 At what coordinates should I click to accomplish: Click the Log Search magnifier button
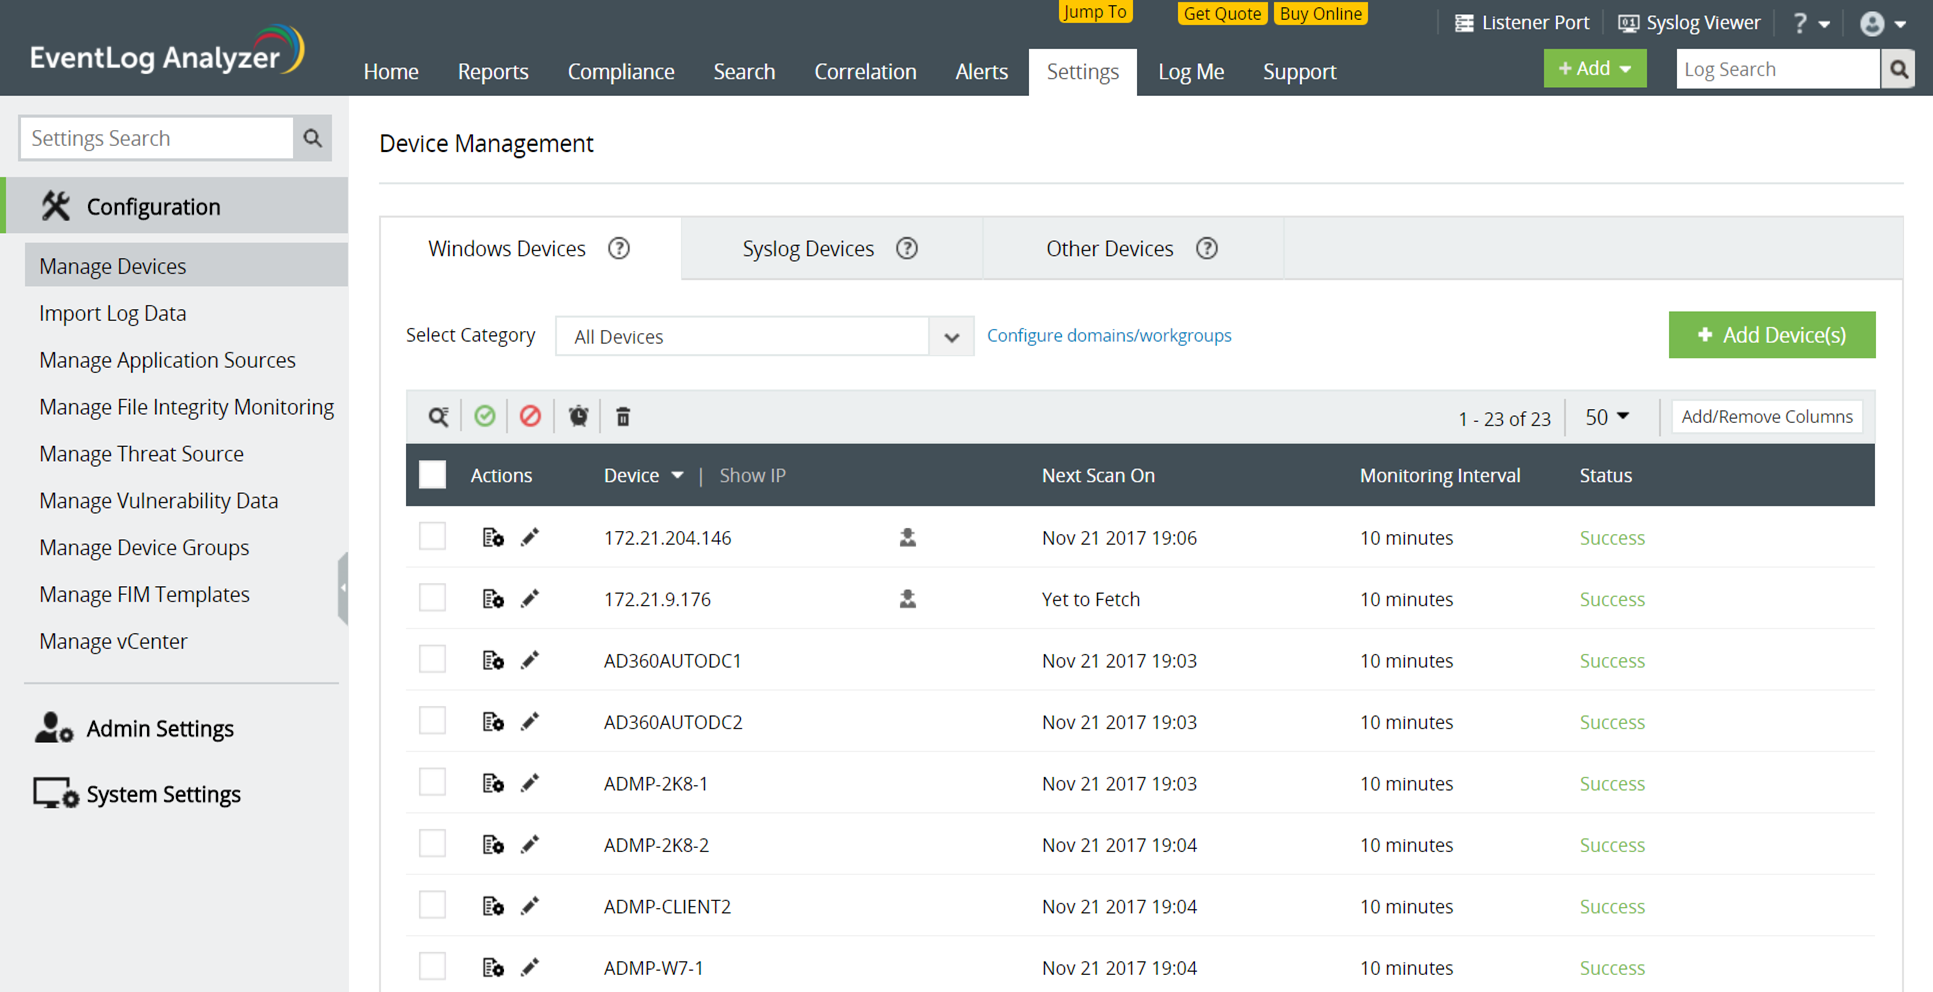tap(1898, 69)
